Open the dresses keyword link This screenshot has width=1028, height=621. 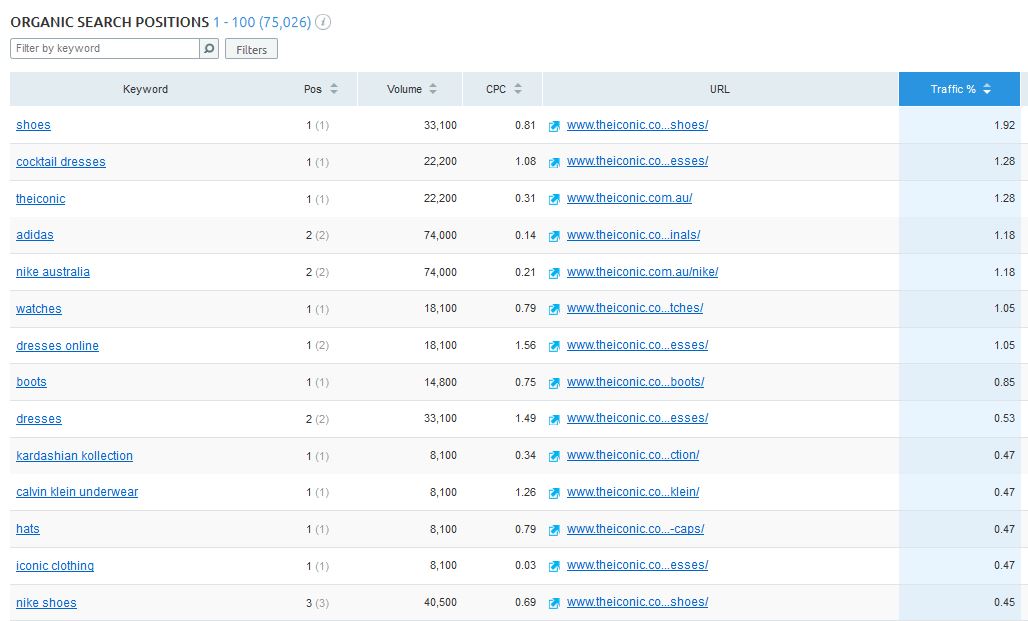point(39,418)
